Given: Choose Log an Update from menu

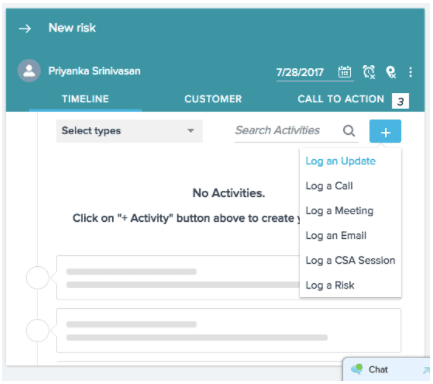Looking at the screenshot, I should point(341,161).
